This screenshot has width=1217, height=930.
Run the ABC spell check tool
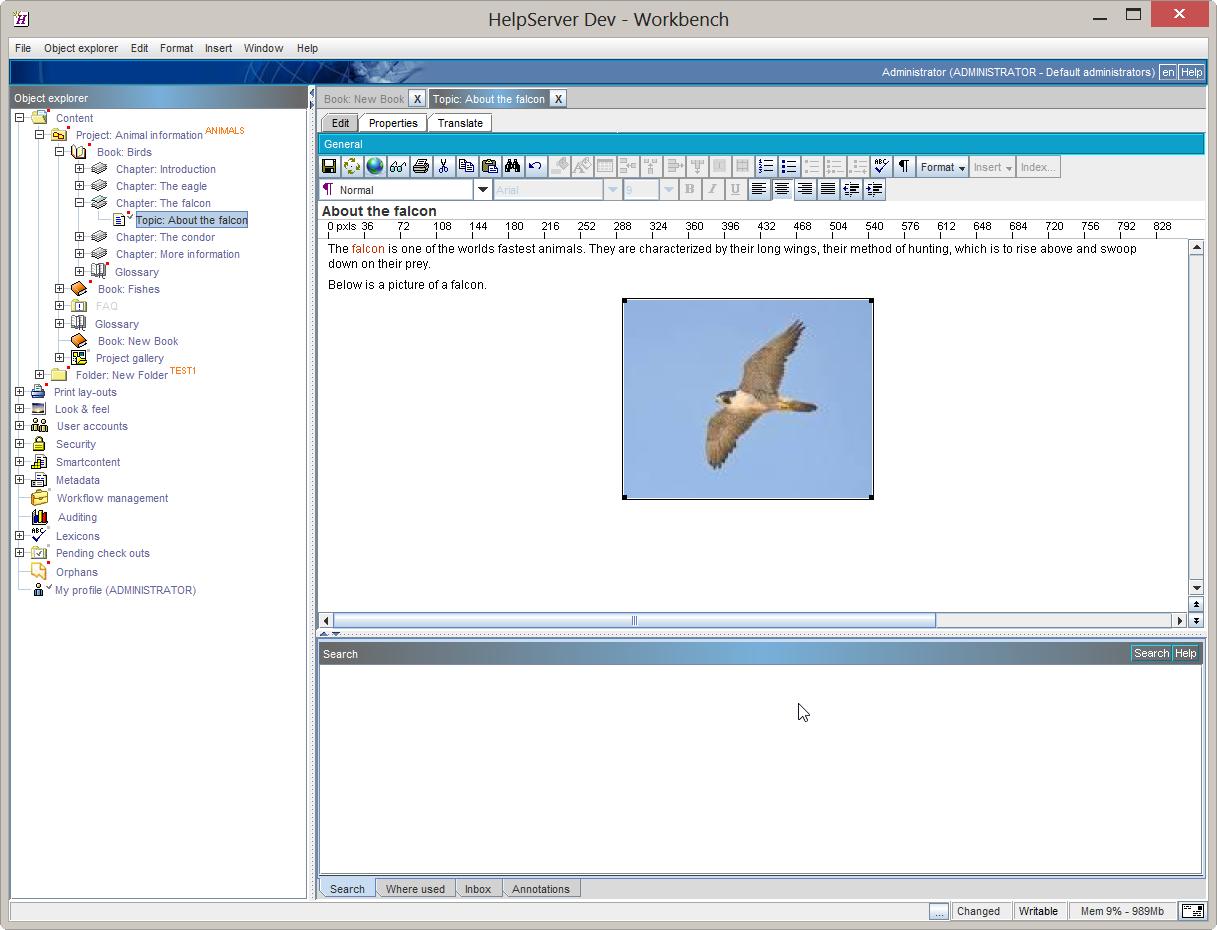880,167
